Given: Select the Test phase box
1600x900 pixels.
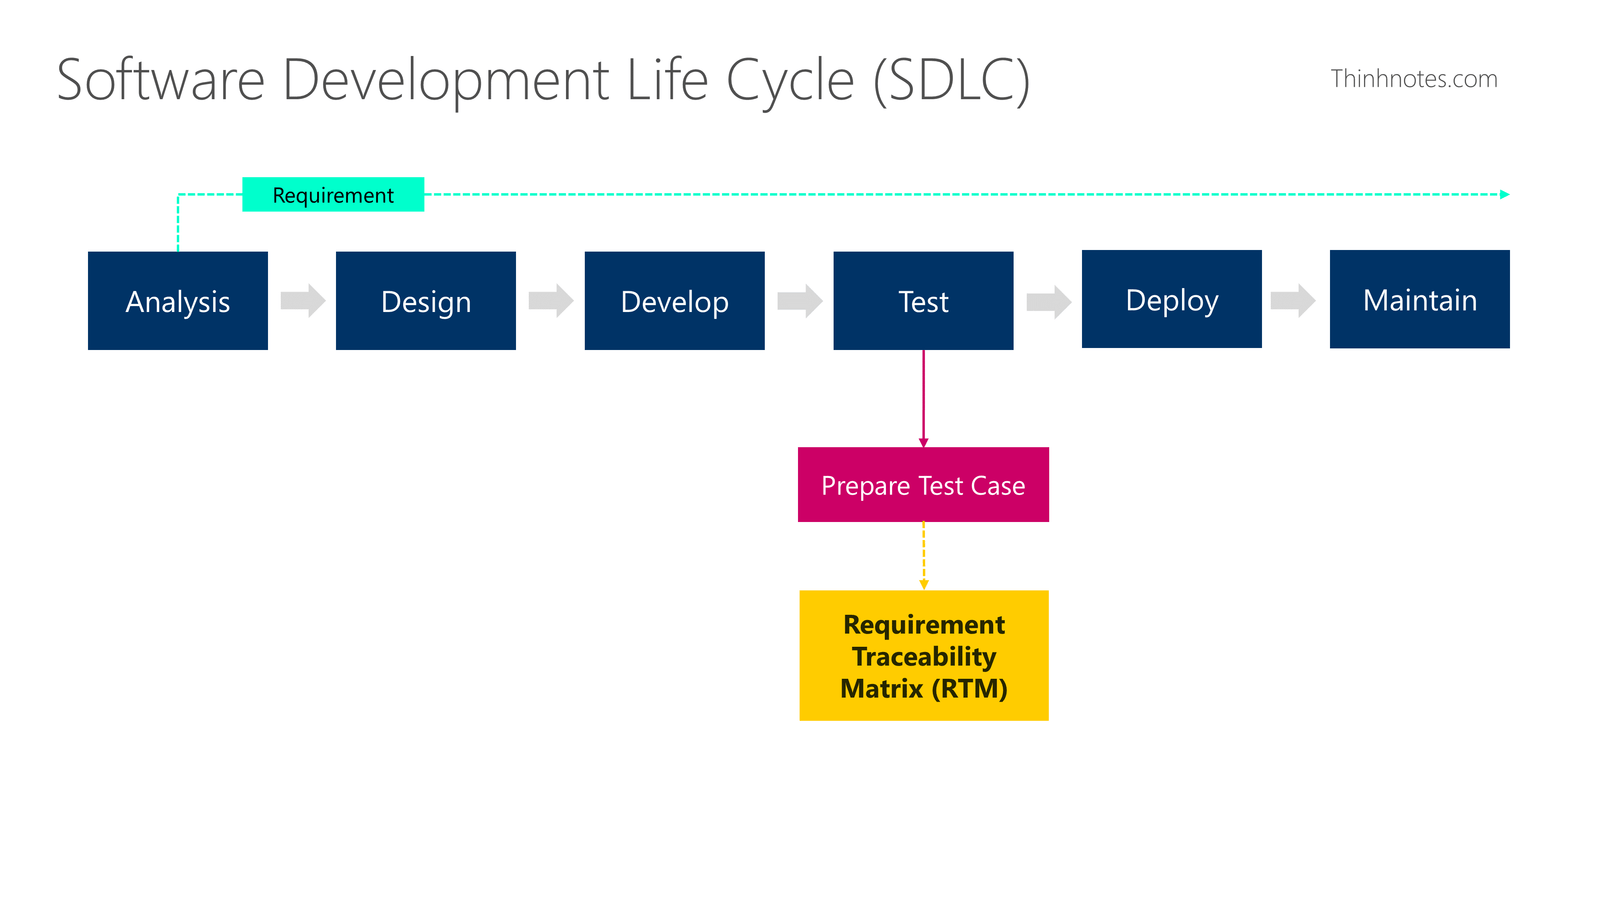Looking at the screenshot, I should [x=923, y=301].
